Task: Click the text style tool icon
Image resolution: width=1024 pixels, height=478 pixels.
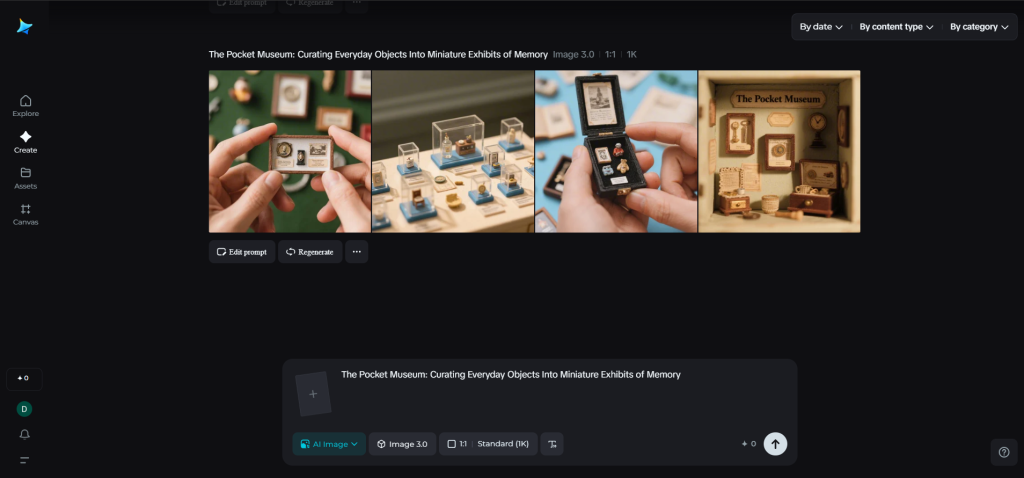Action: tap(552, 444)
